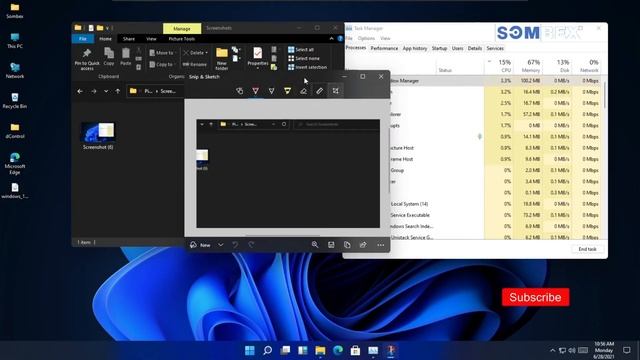
Task: Open Properties in the Explorer ribbon
Action: pos(258,57)
